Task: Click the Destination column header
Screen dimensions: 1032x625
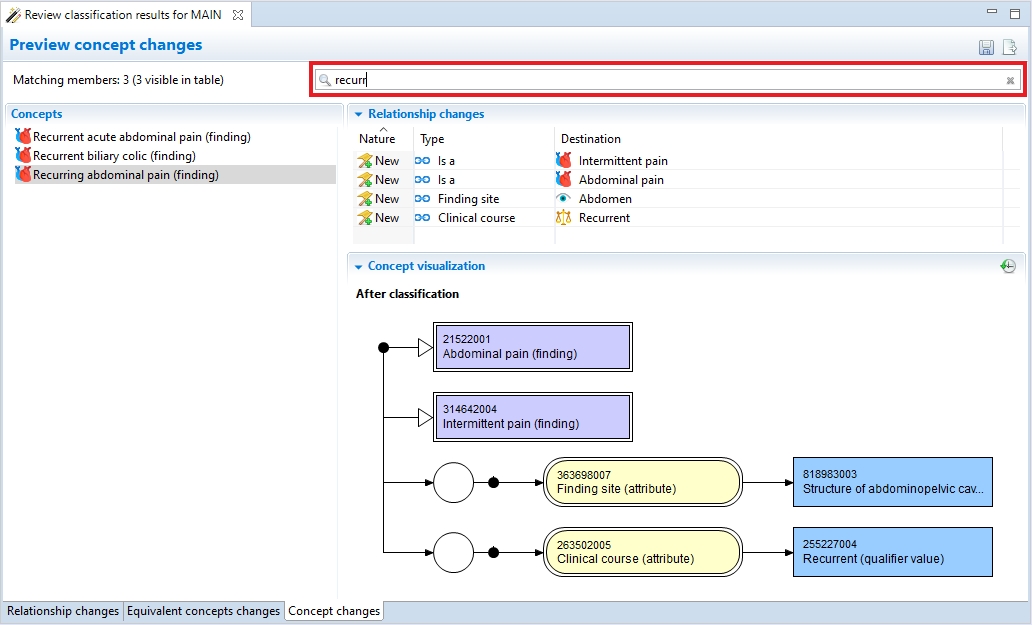Action: point(590,139)
